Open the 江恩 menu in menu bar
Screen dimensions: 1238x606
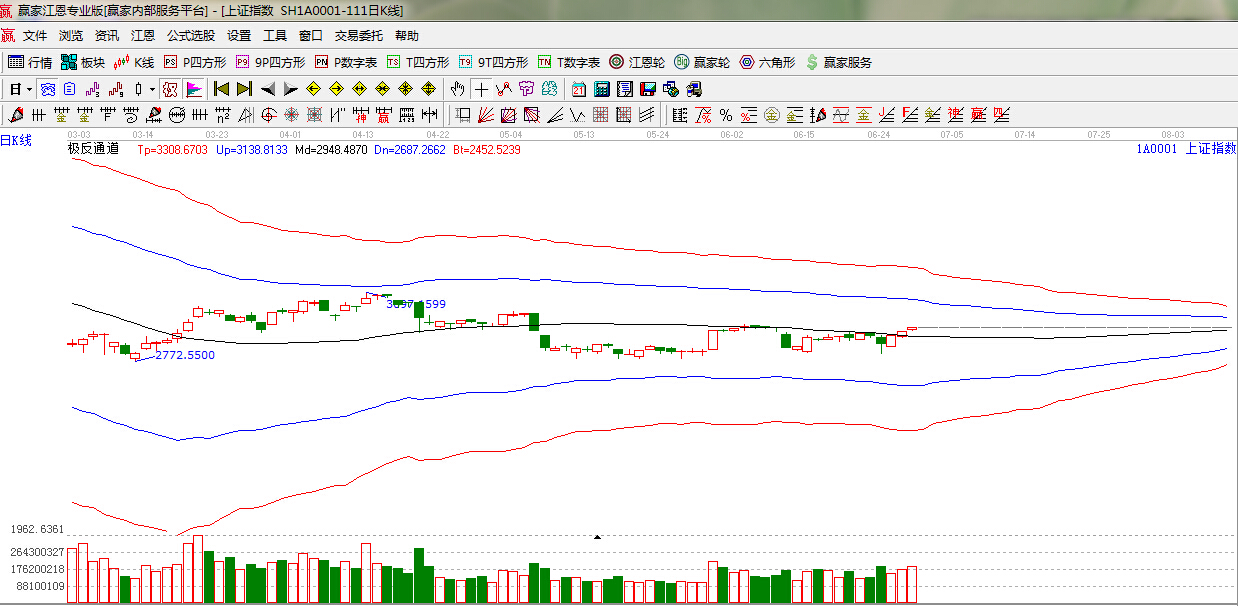click(143, 36)
